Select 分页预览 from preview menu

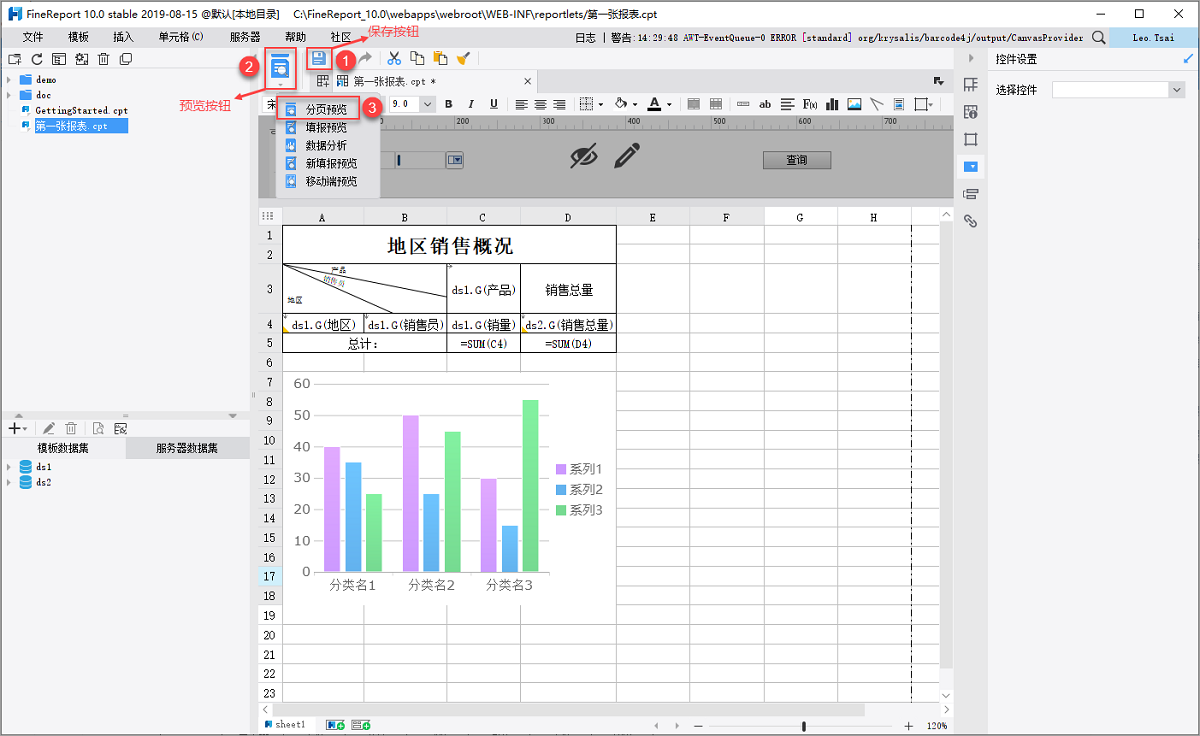[317, 109]
